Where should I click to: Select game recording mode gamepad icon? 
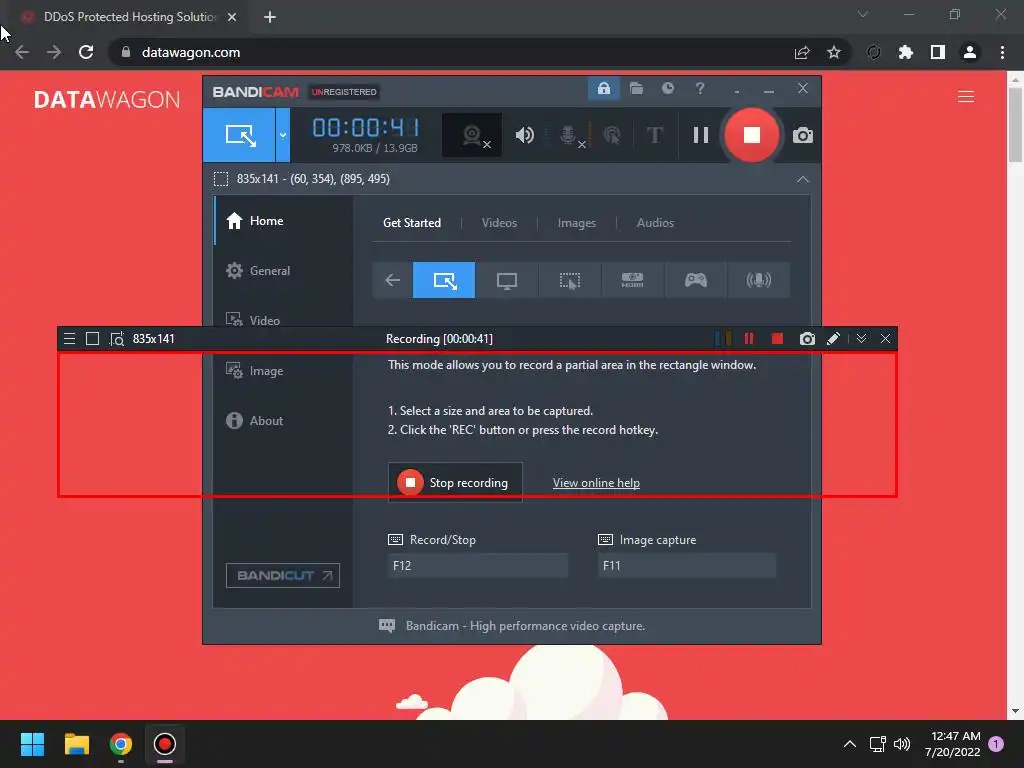[x=696, y=280]
